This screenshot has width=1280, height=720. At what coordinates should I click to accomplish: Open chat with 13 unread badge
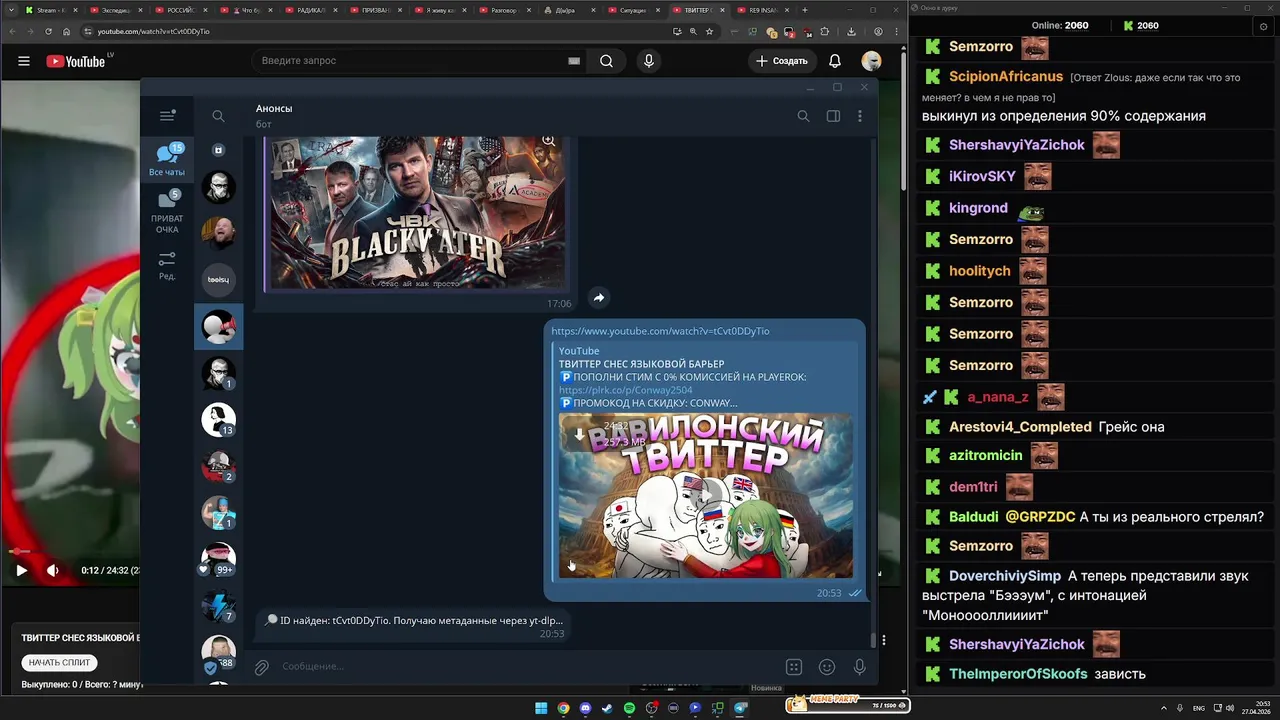click(x=218, y=420)
